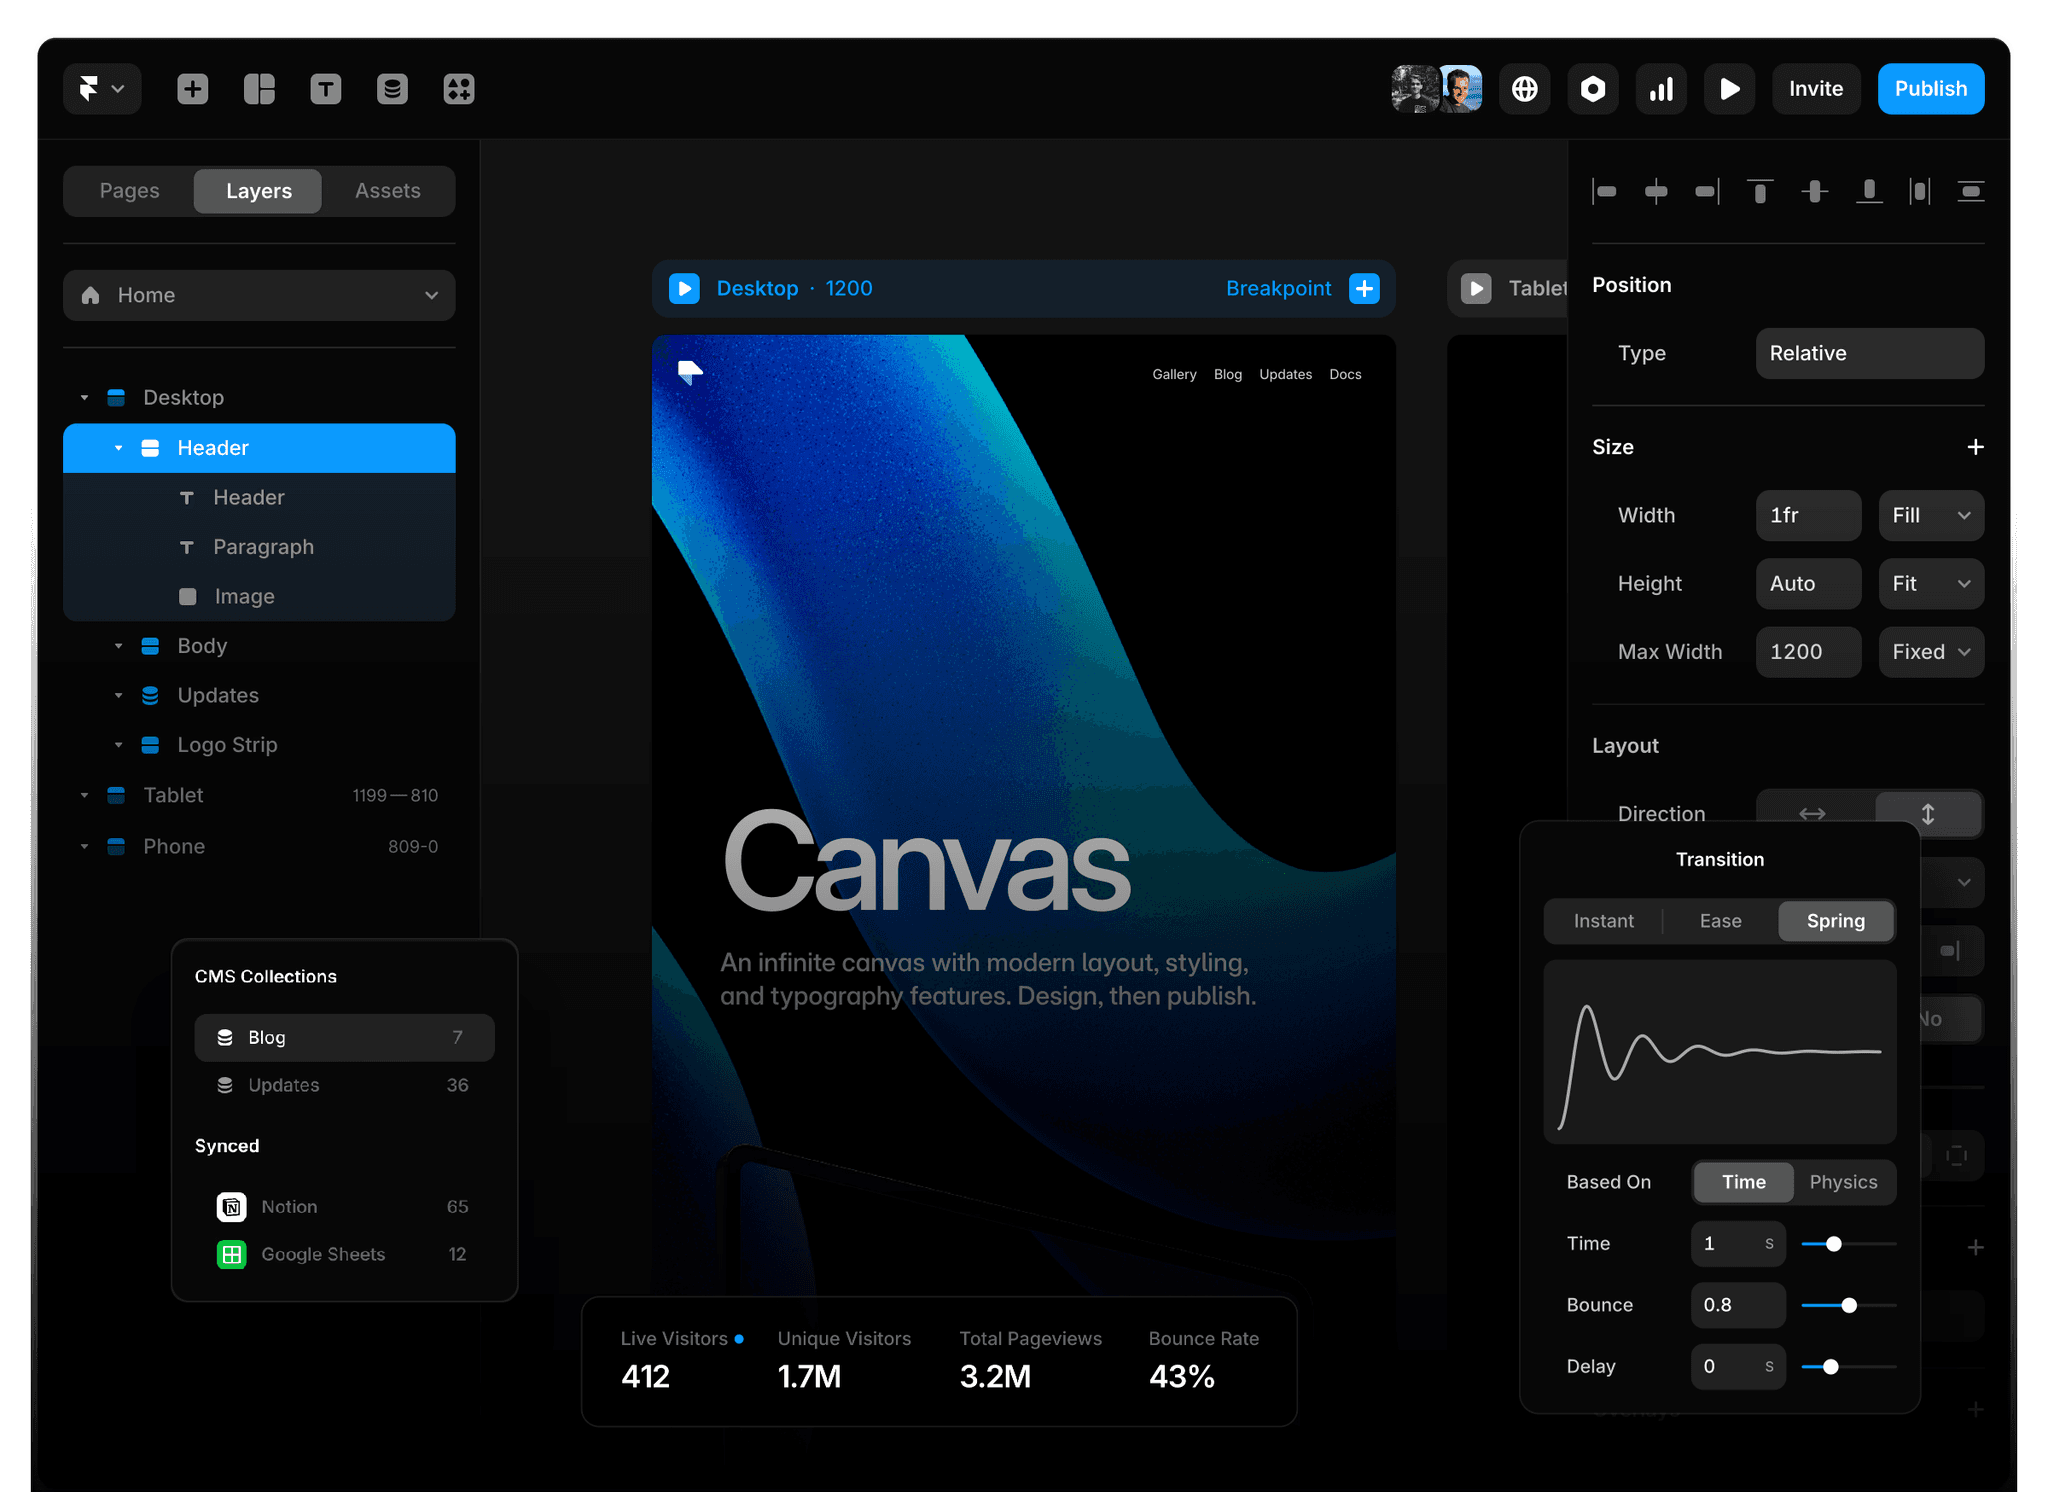
Task: Switch Based On to Physics
Action: tap(1843, 1182)
